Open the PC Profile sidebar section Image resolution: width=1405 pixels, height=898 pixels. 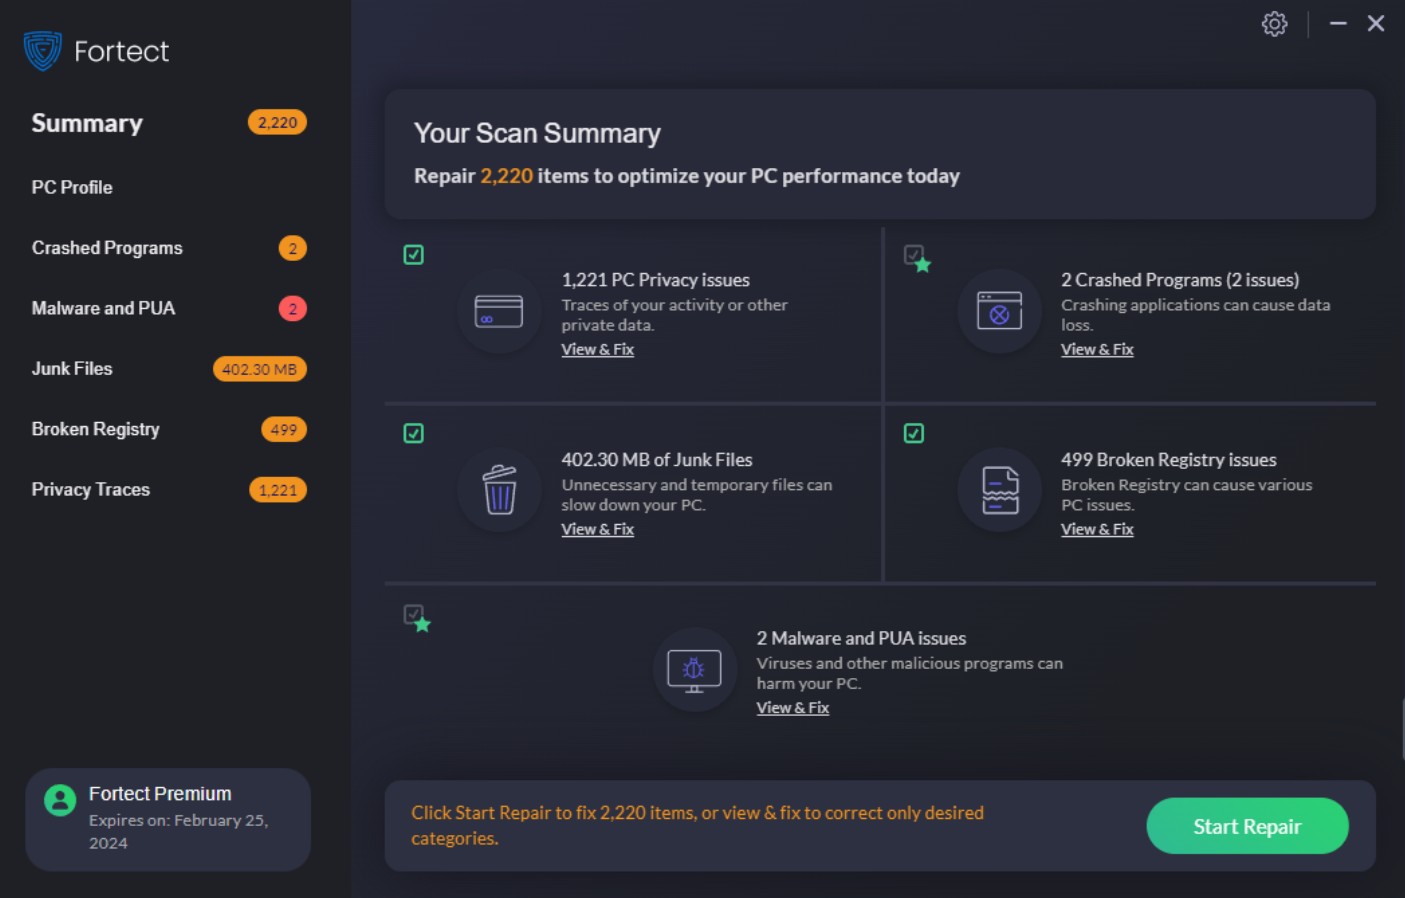72,187
